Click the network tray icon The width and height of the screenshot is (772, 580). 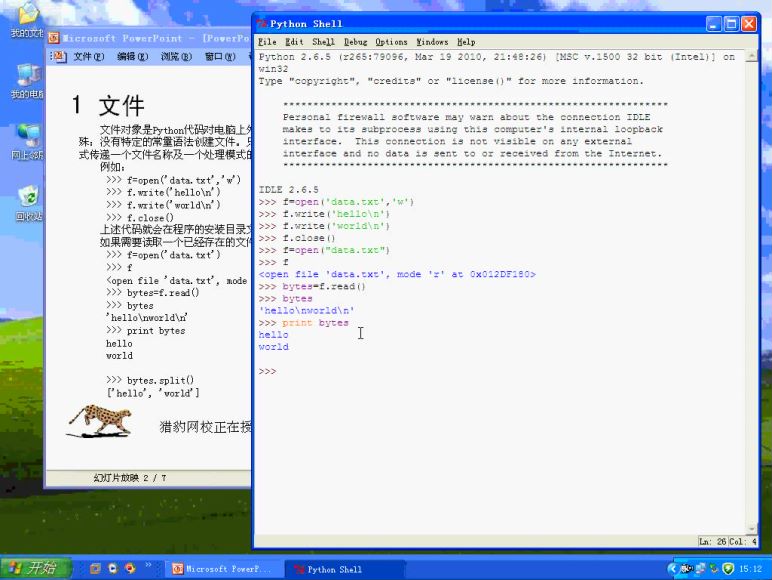coord(701,569)
